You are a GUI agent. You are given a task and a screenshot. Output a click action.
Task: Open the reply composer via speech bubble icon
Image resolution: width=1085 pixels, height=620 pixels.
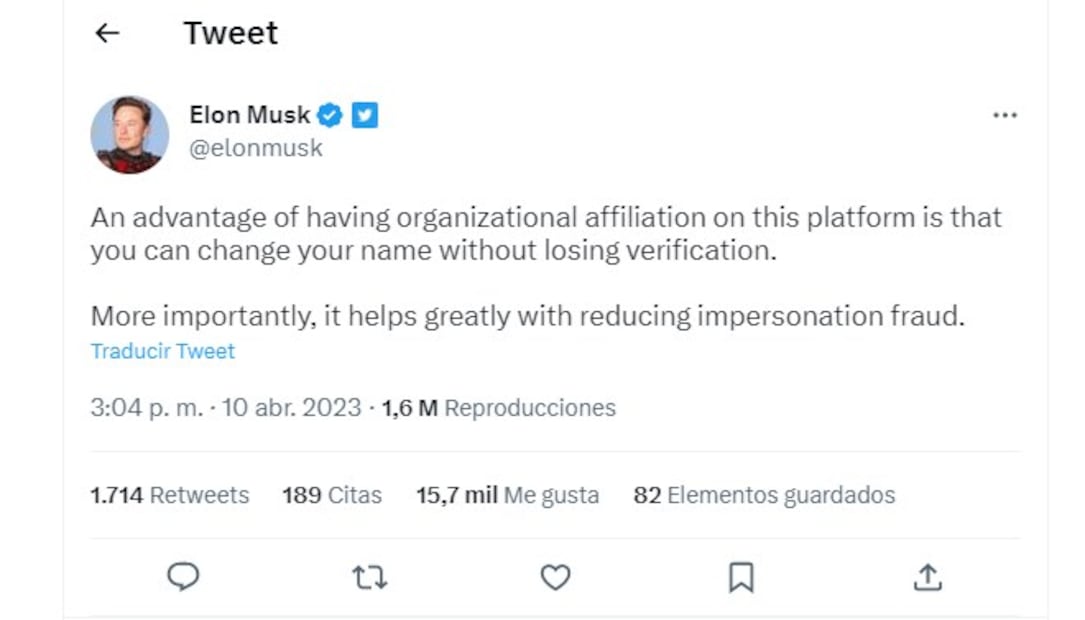pyautogui.click(x=184, y=577)
